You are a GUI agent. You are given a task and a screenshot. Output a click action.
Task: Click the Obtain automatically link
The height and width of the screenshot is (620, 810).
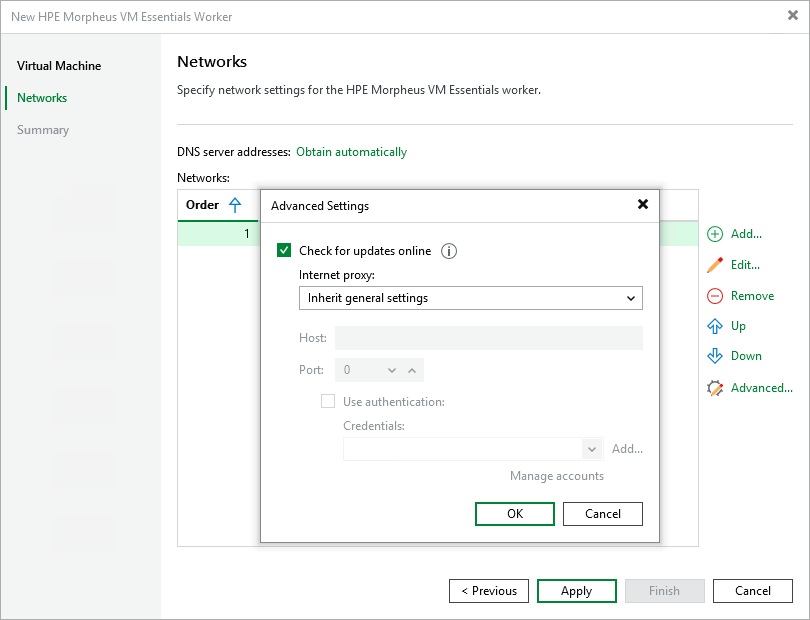click(x=351, y=152)
